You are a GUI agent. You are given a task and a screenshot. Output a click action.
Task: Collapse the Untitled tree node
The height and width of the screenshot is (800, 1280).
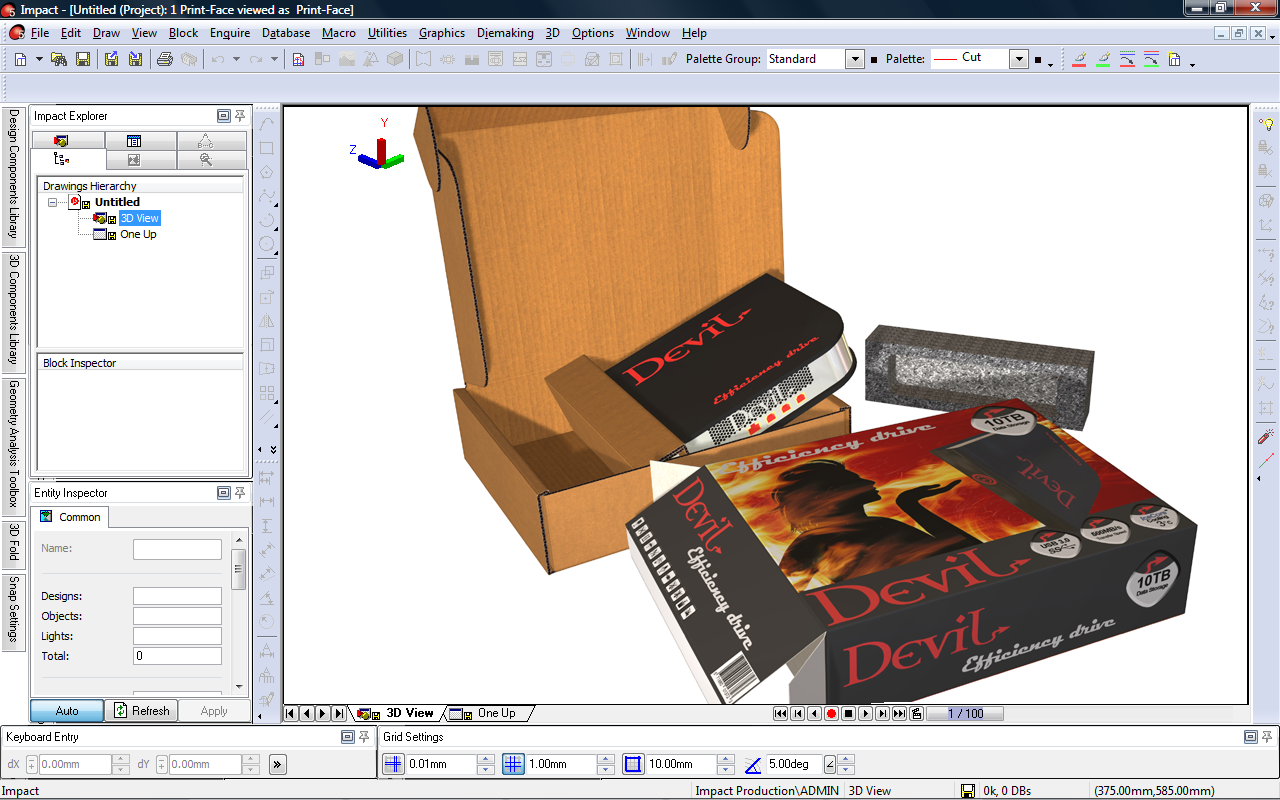[x=52, y=202]
